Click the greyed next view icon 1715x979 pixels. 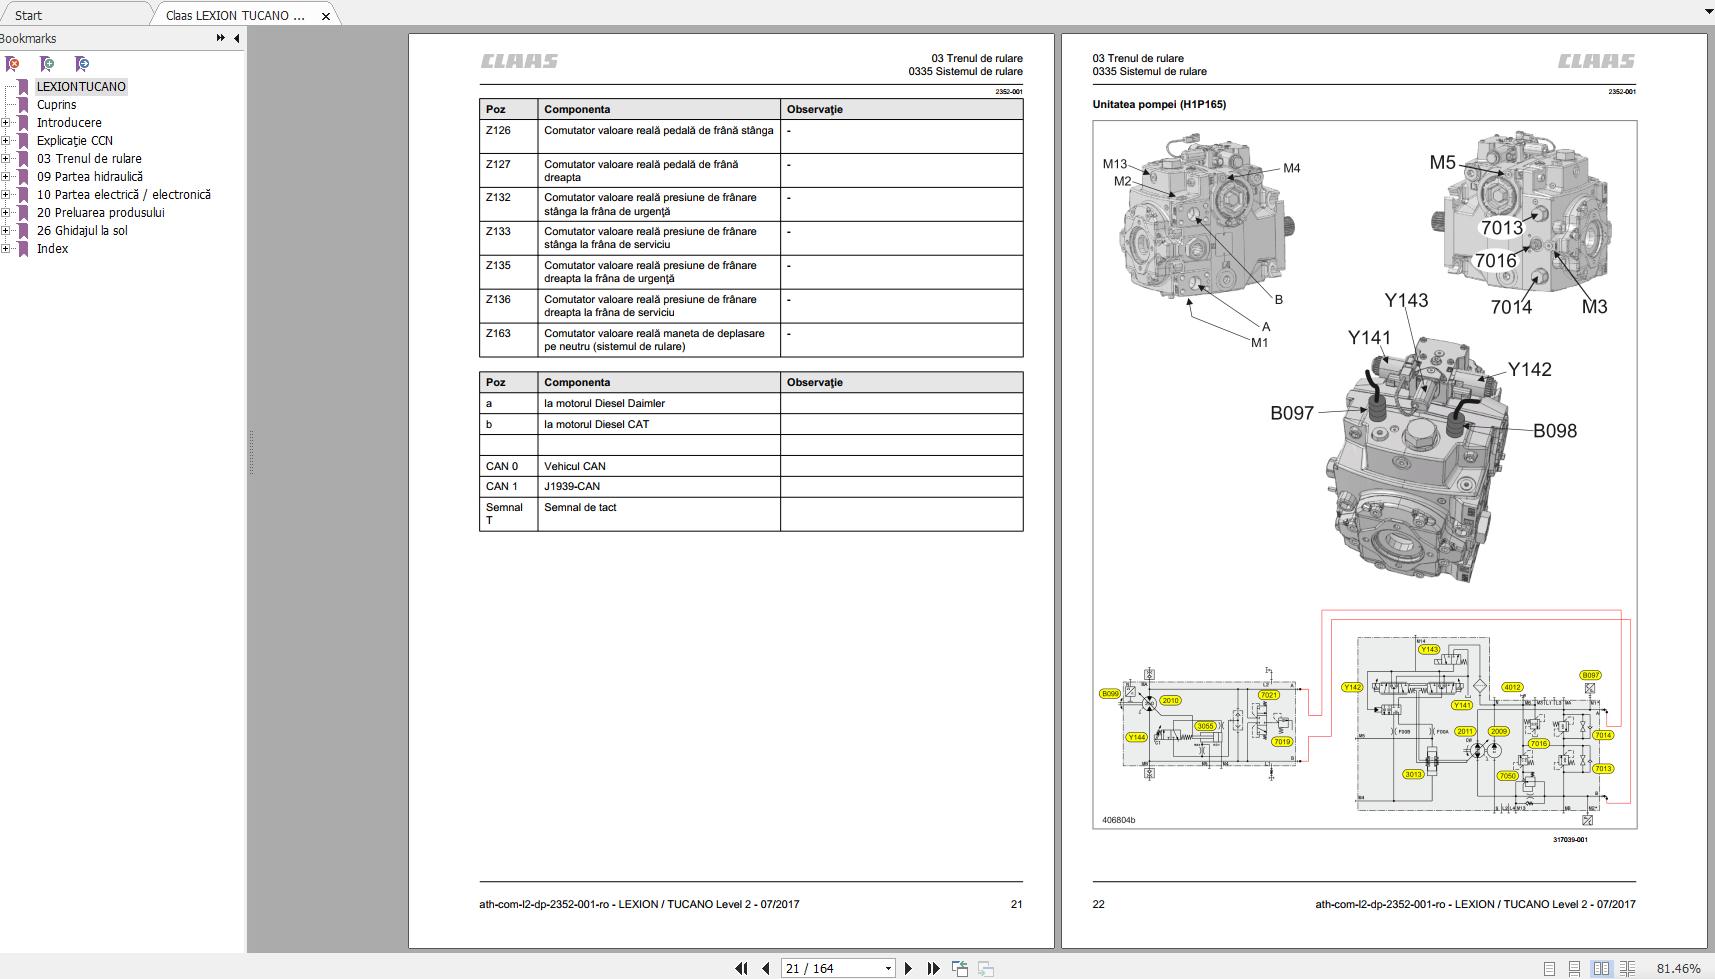(x=986, y=968)
